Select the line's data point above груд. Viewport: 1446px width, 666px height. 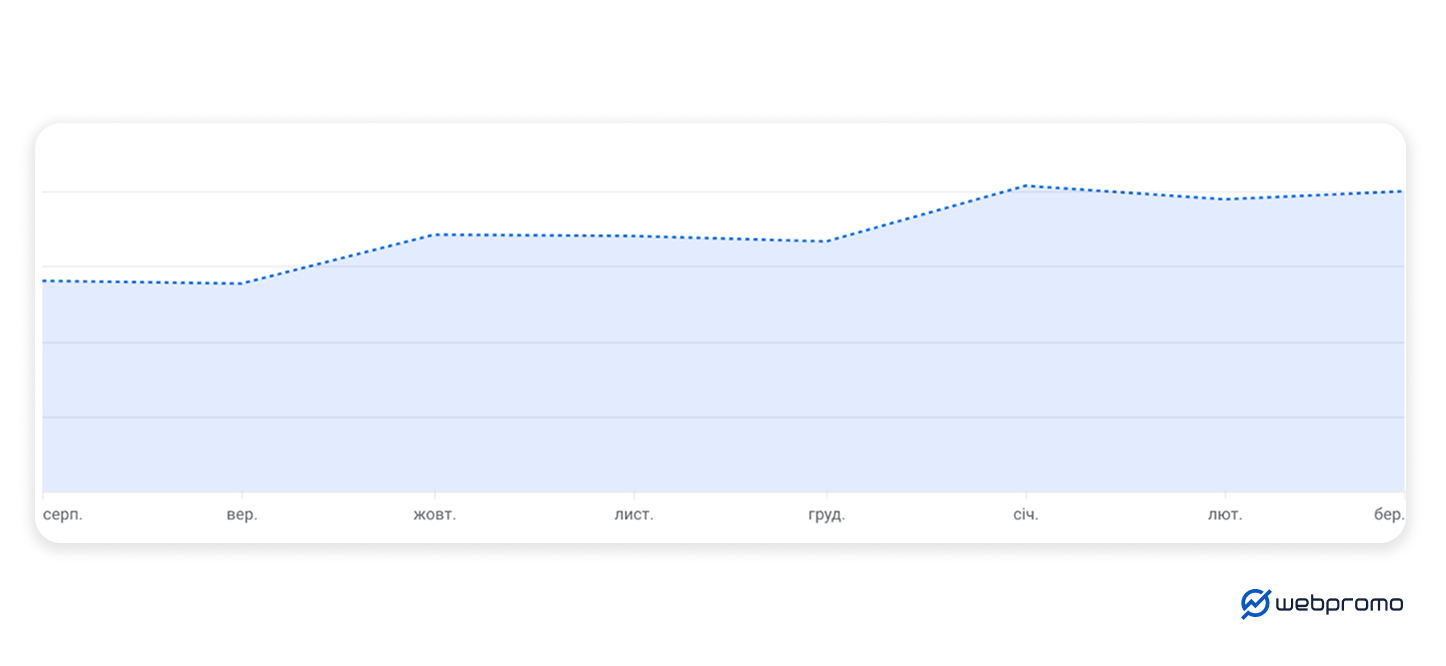[826, 241]
